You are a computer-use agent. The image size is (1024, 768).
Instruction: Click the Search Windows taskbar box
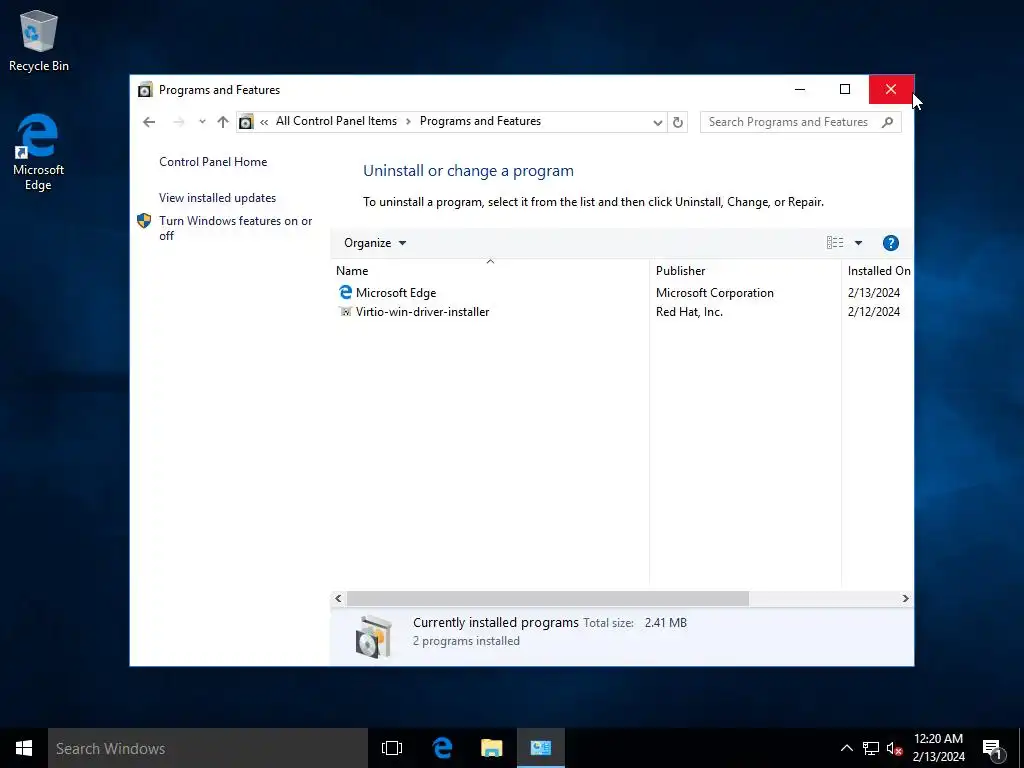pos(208,748)
